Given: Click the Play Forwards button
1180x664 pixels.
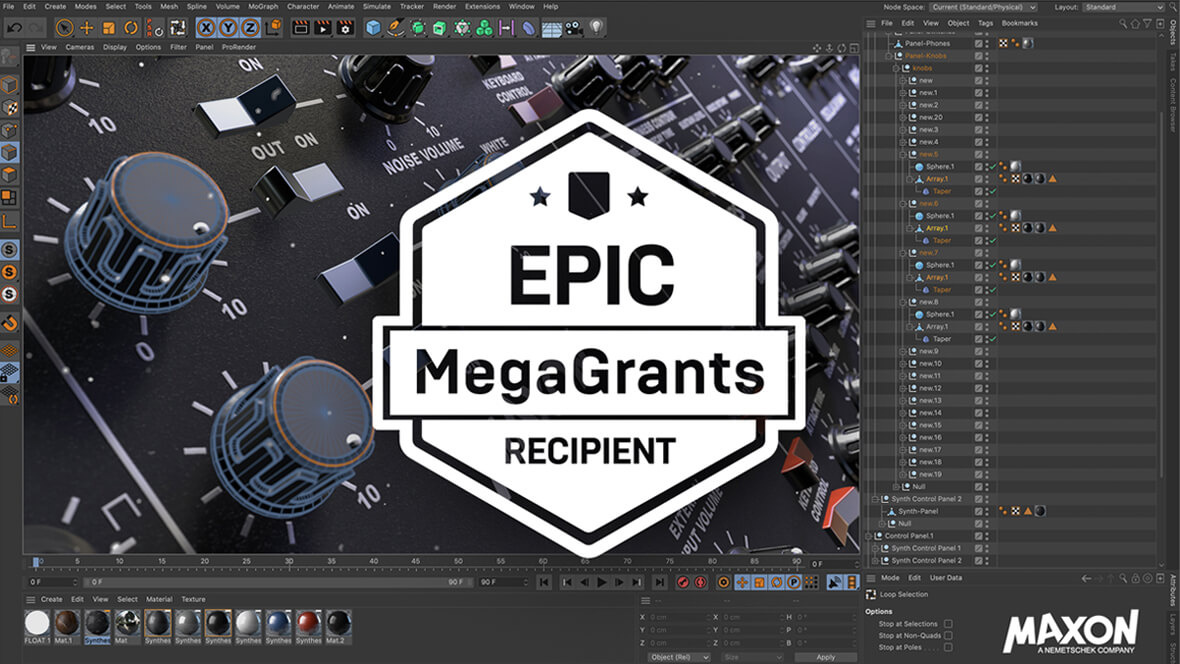Looking at the screenshot, I should [x=602, y=582].
